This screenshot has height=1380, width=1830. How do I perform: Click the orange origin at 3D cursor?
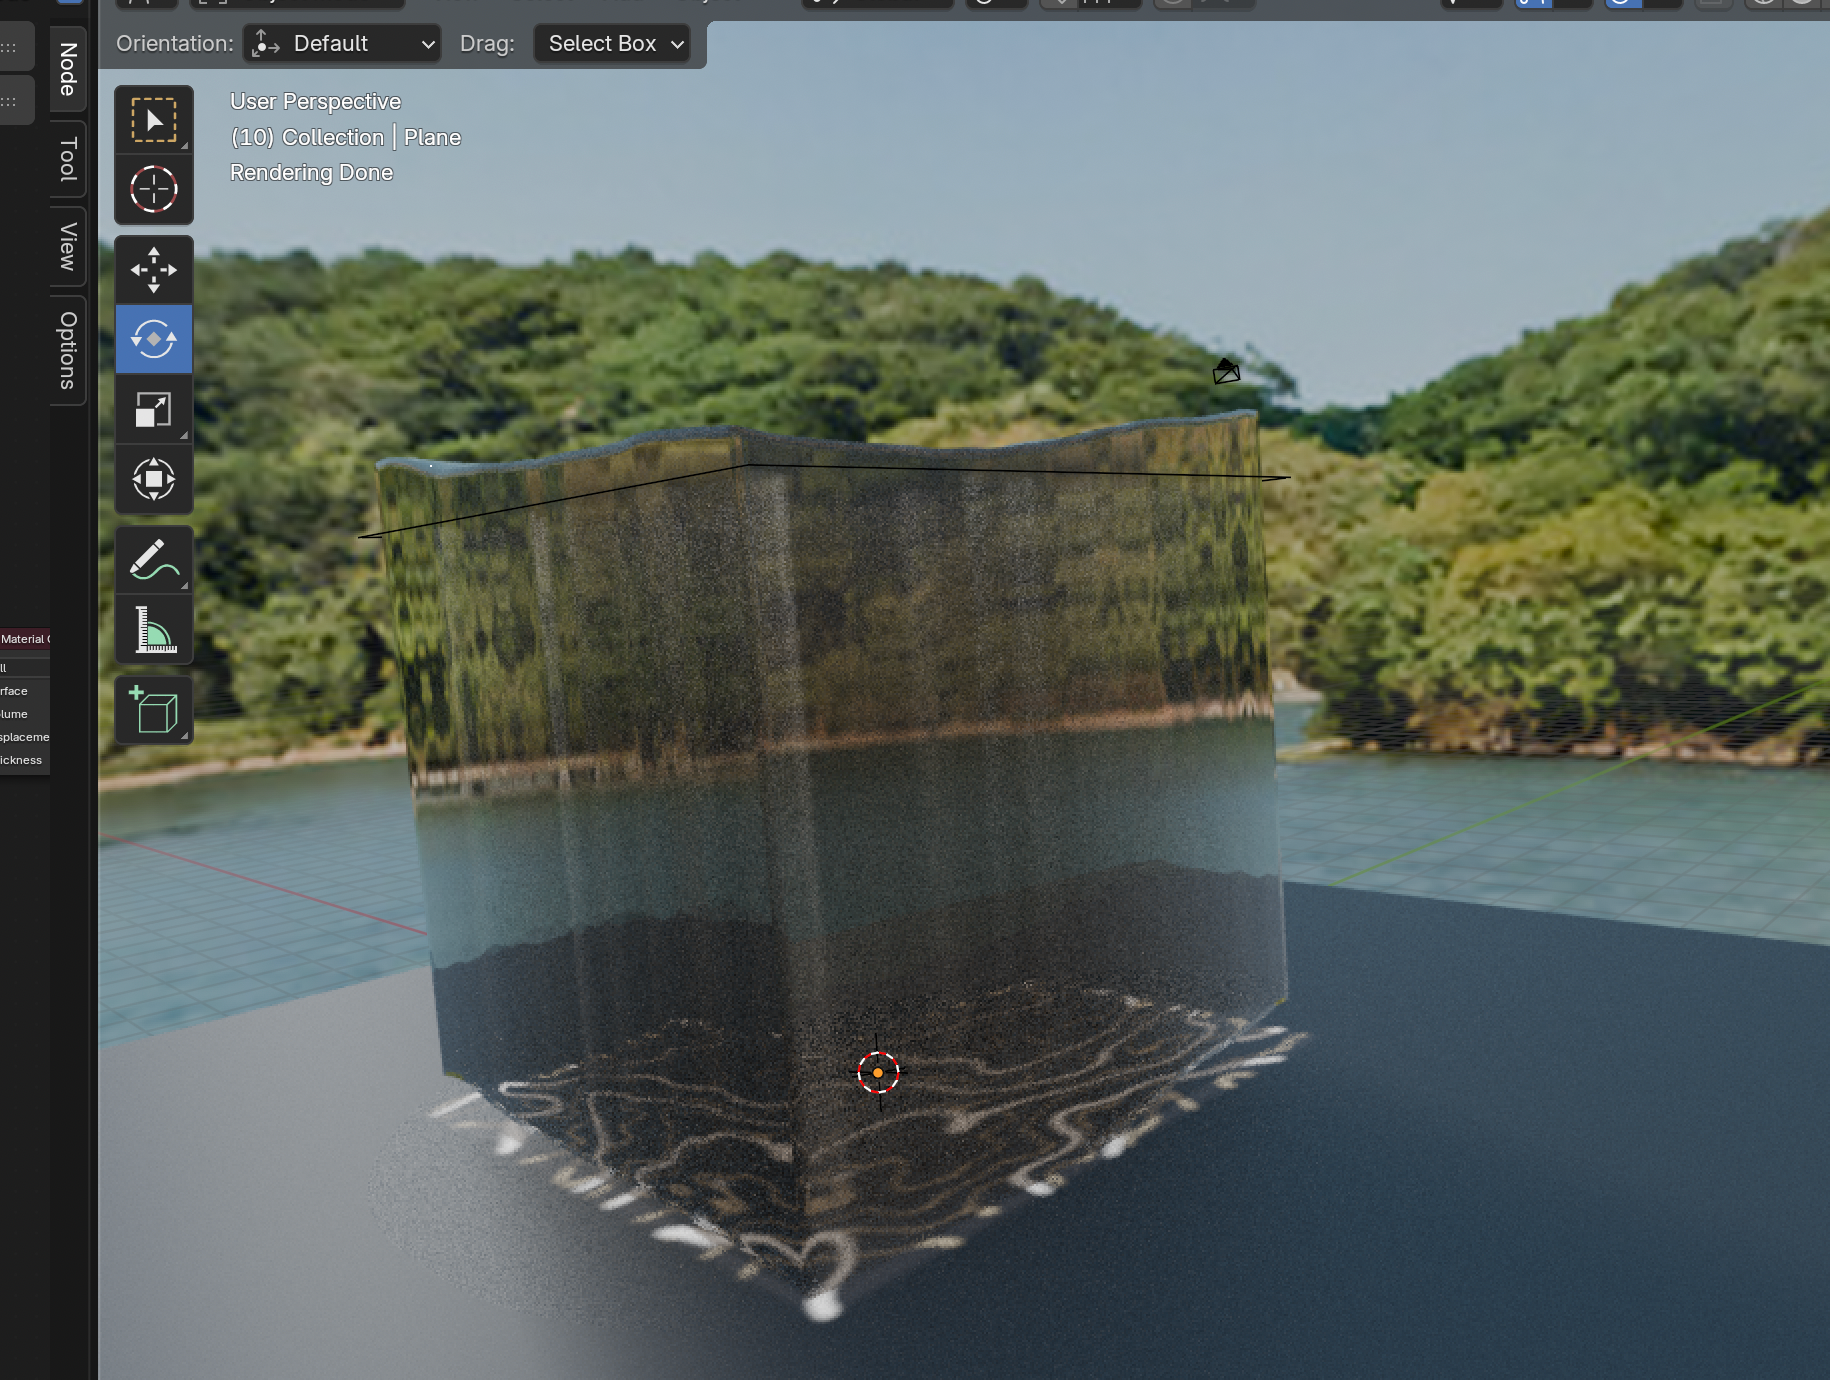(878, 1073)
